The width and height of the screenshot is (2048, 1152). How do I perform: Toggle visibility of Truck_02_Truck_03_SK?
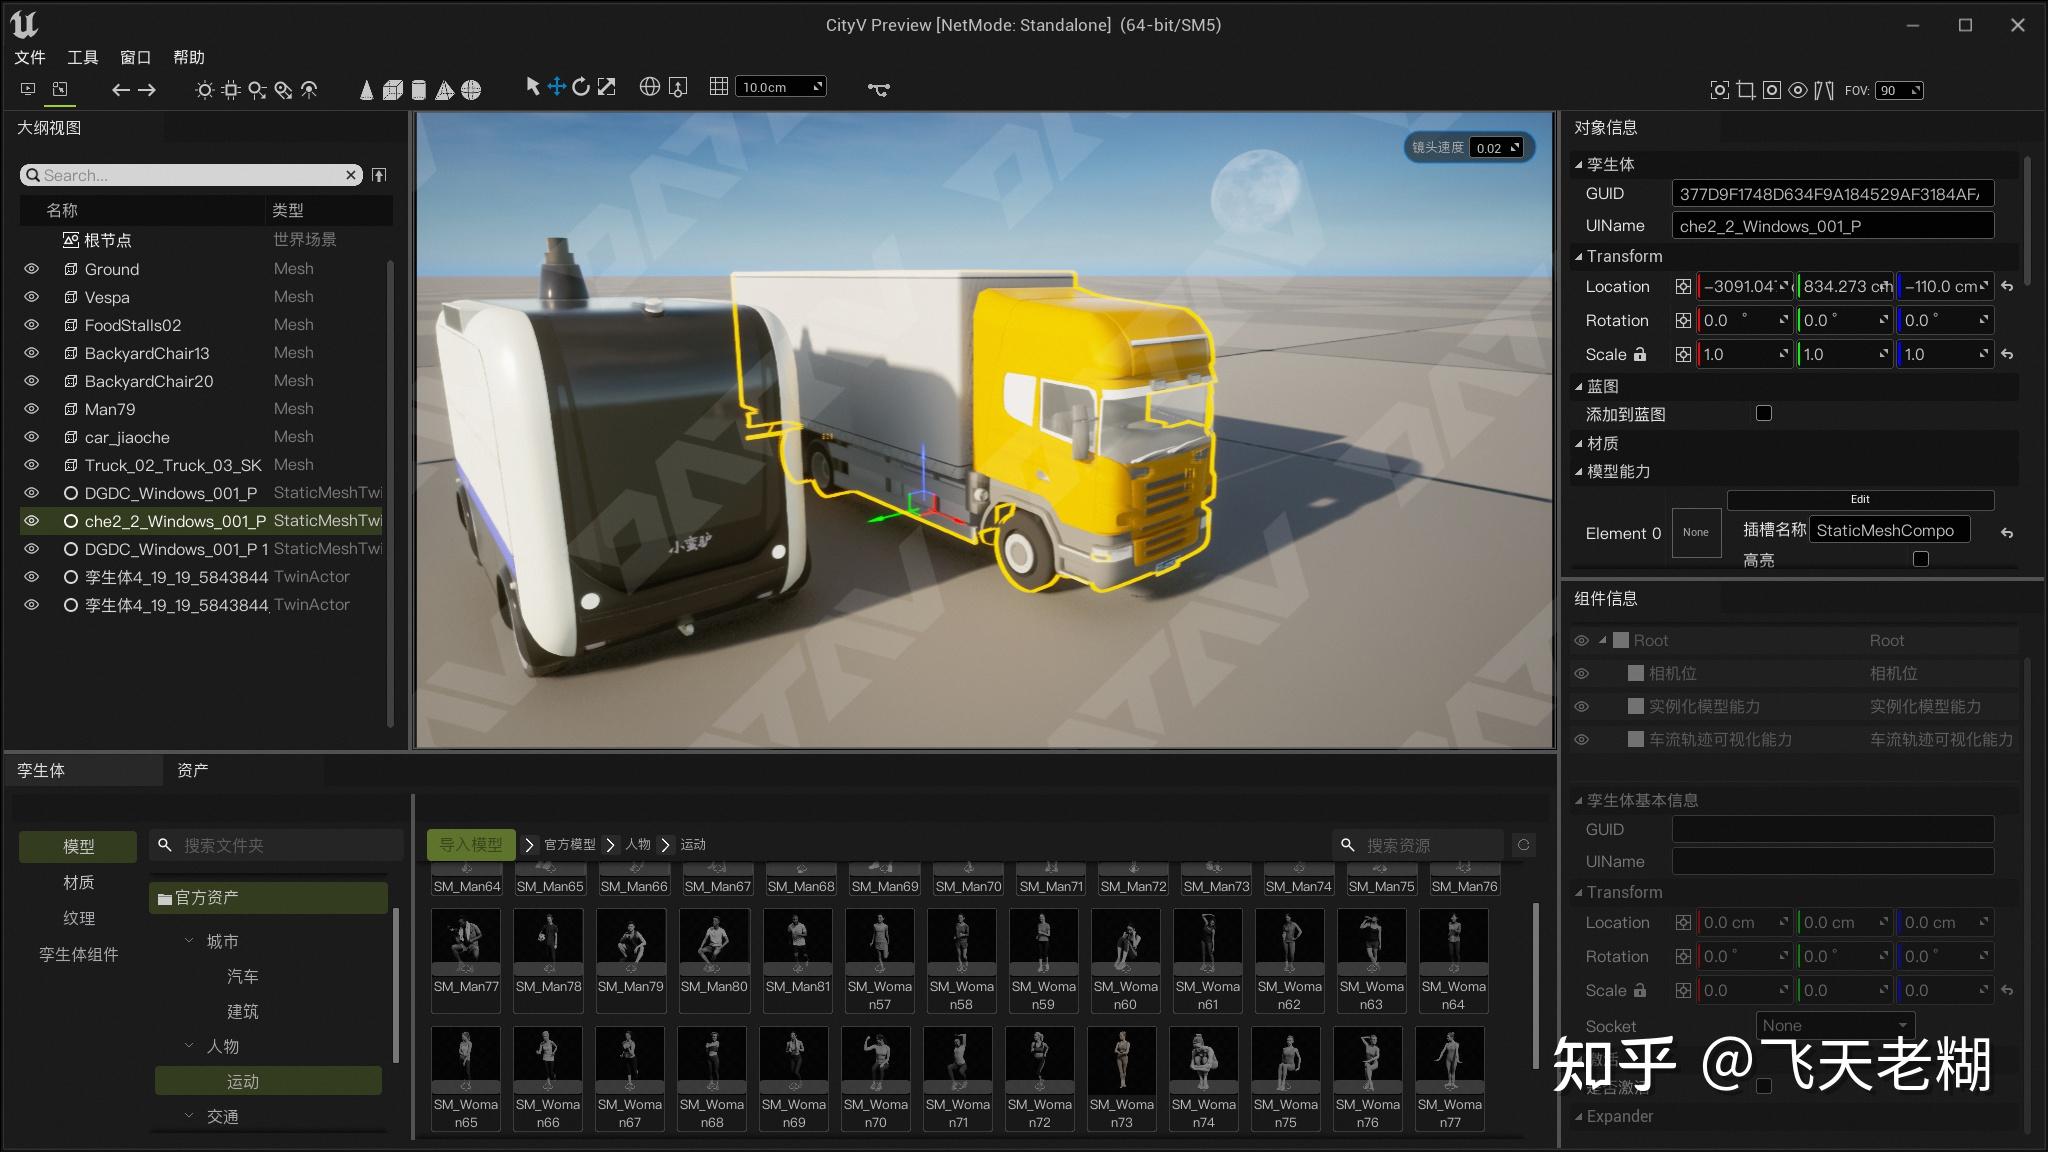[31, 465]
